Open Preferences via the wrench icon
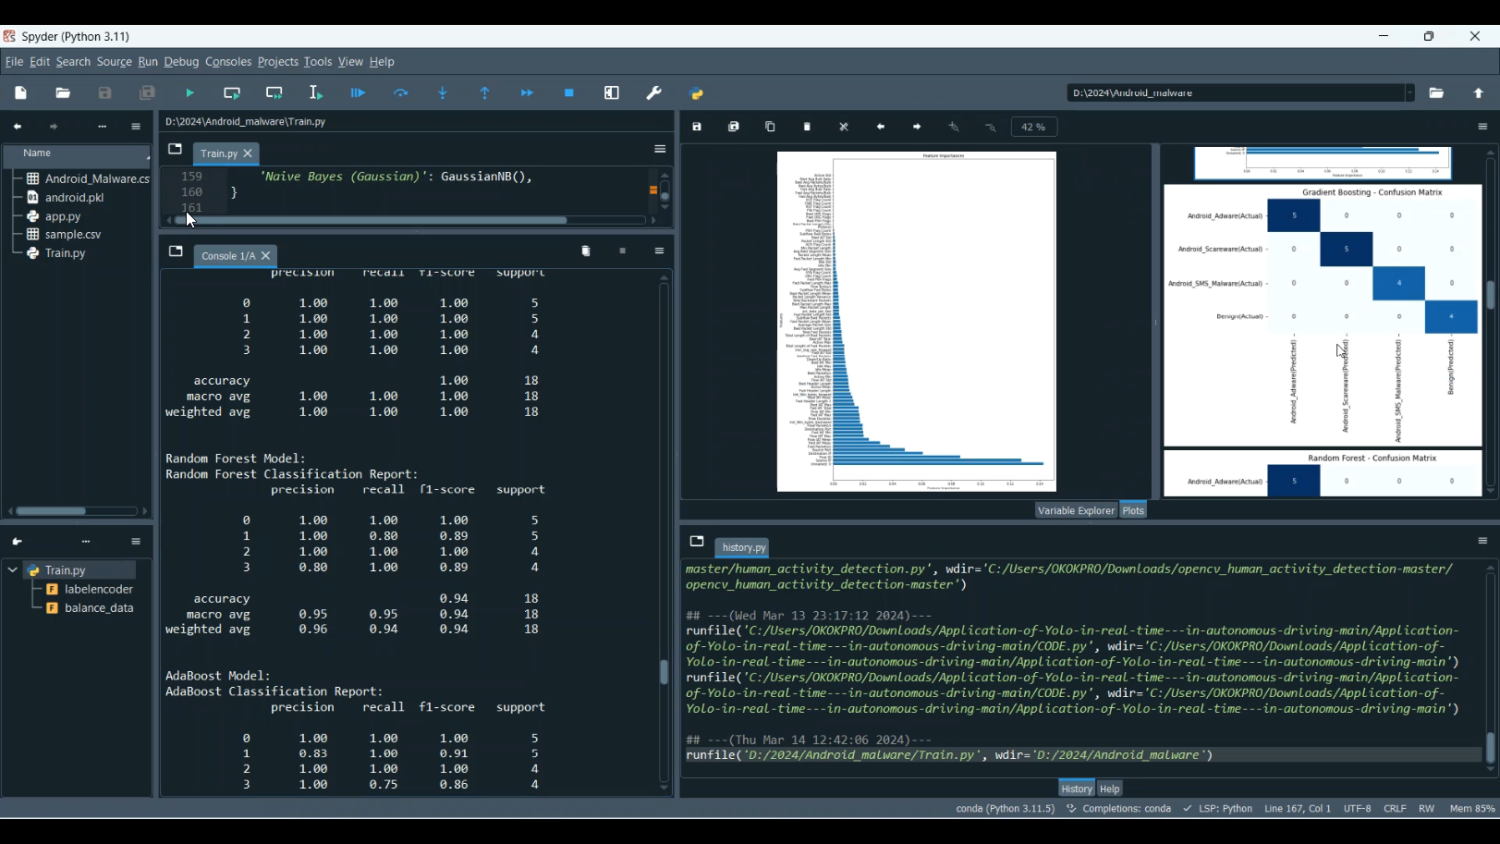This screenshot has height=844, width=1500. 654,93
